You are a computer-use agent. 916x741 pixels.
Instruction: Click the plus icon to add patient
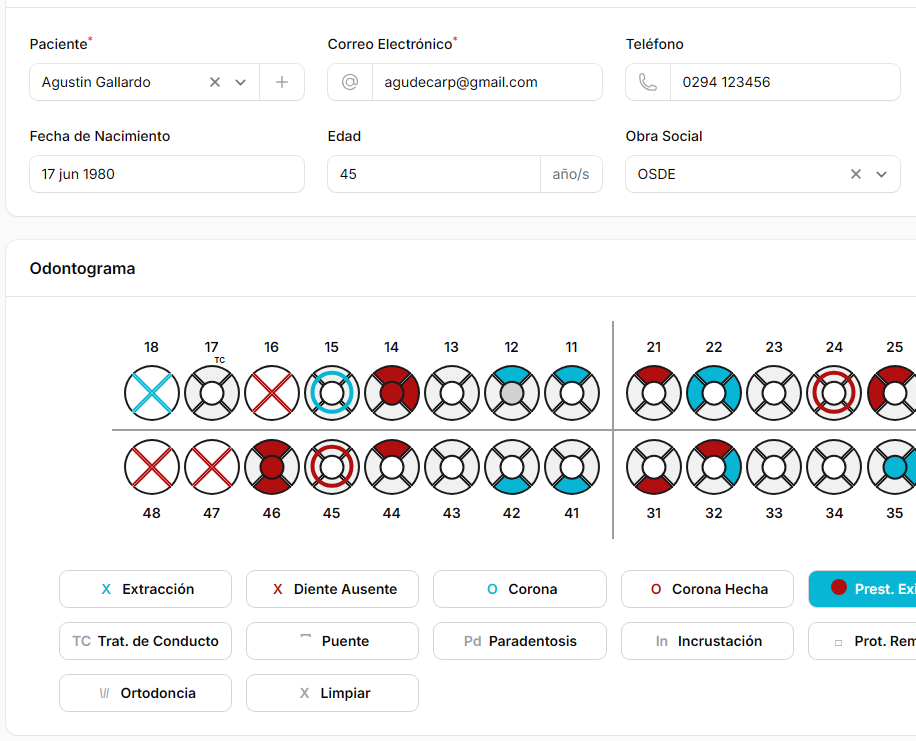click(282, 83)
